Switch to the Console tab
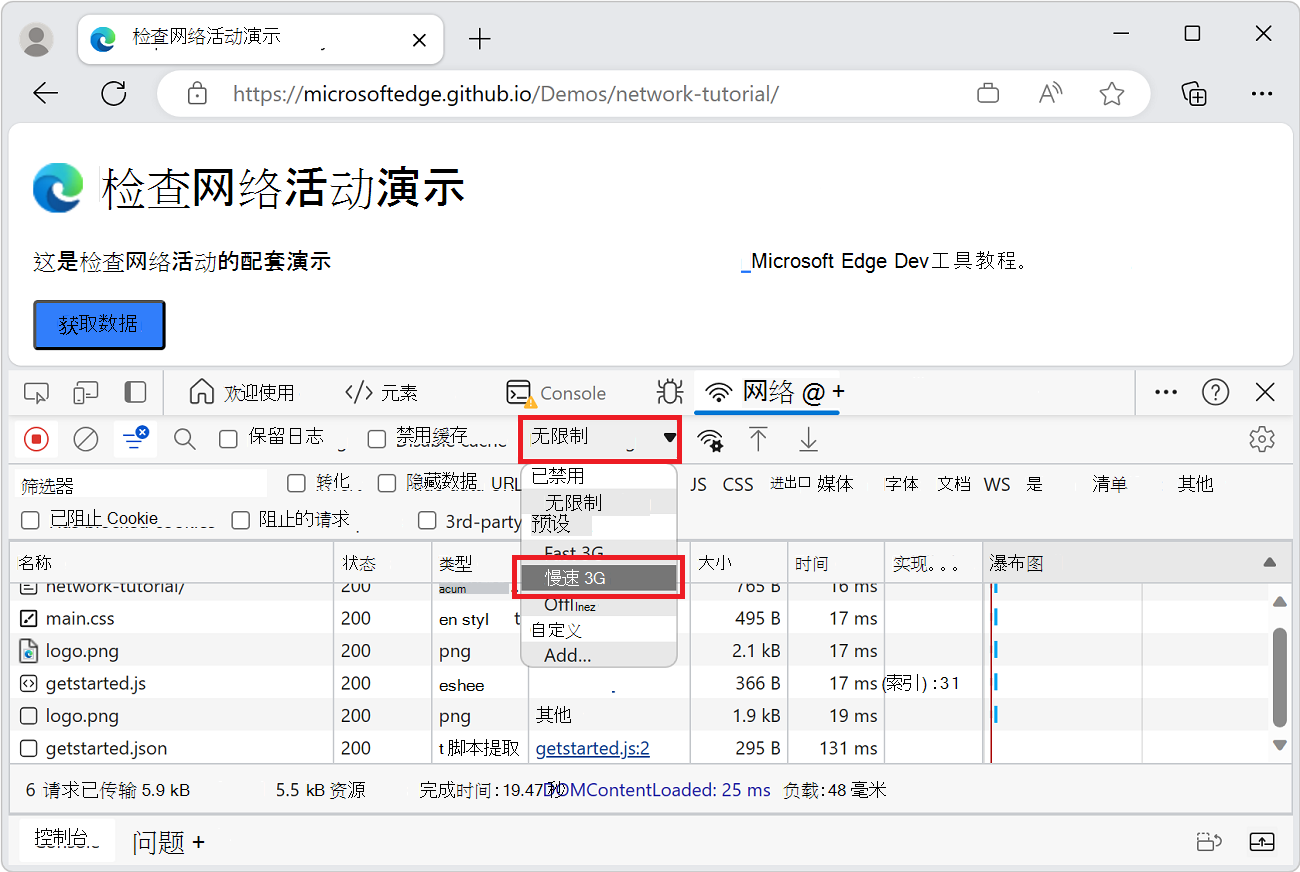This screenshot has width=1300, height=872. click(x=556, y=393)
